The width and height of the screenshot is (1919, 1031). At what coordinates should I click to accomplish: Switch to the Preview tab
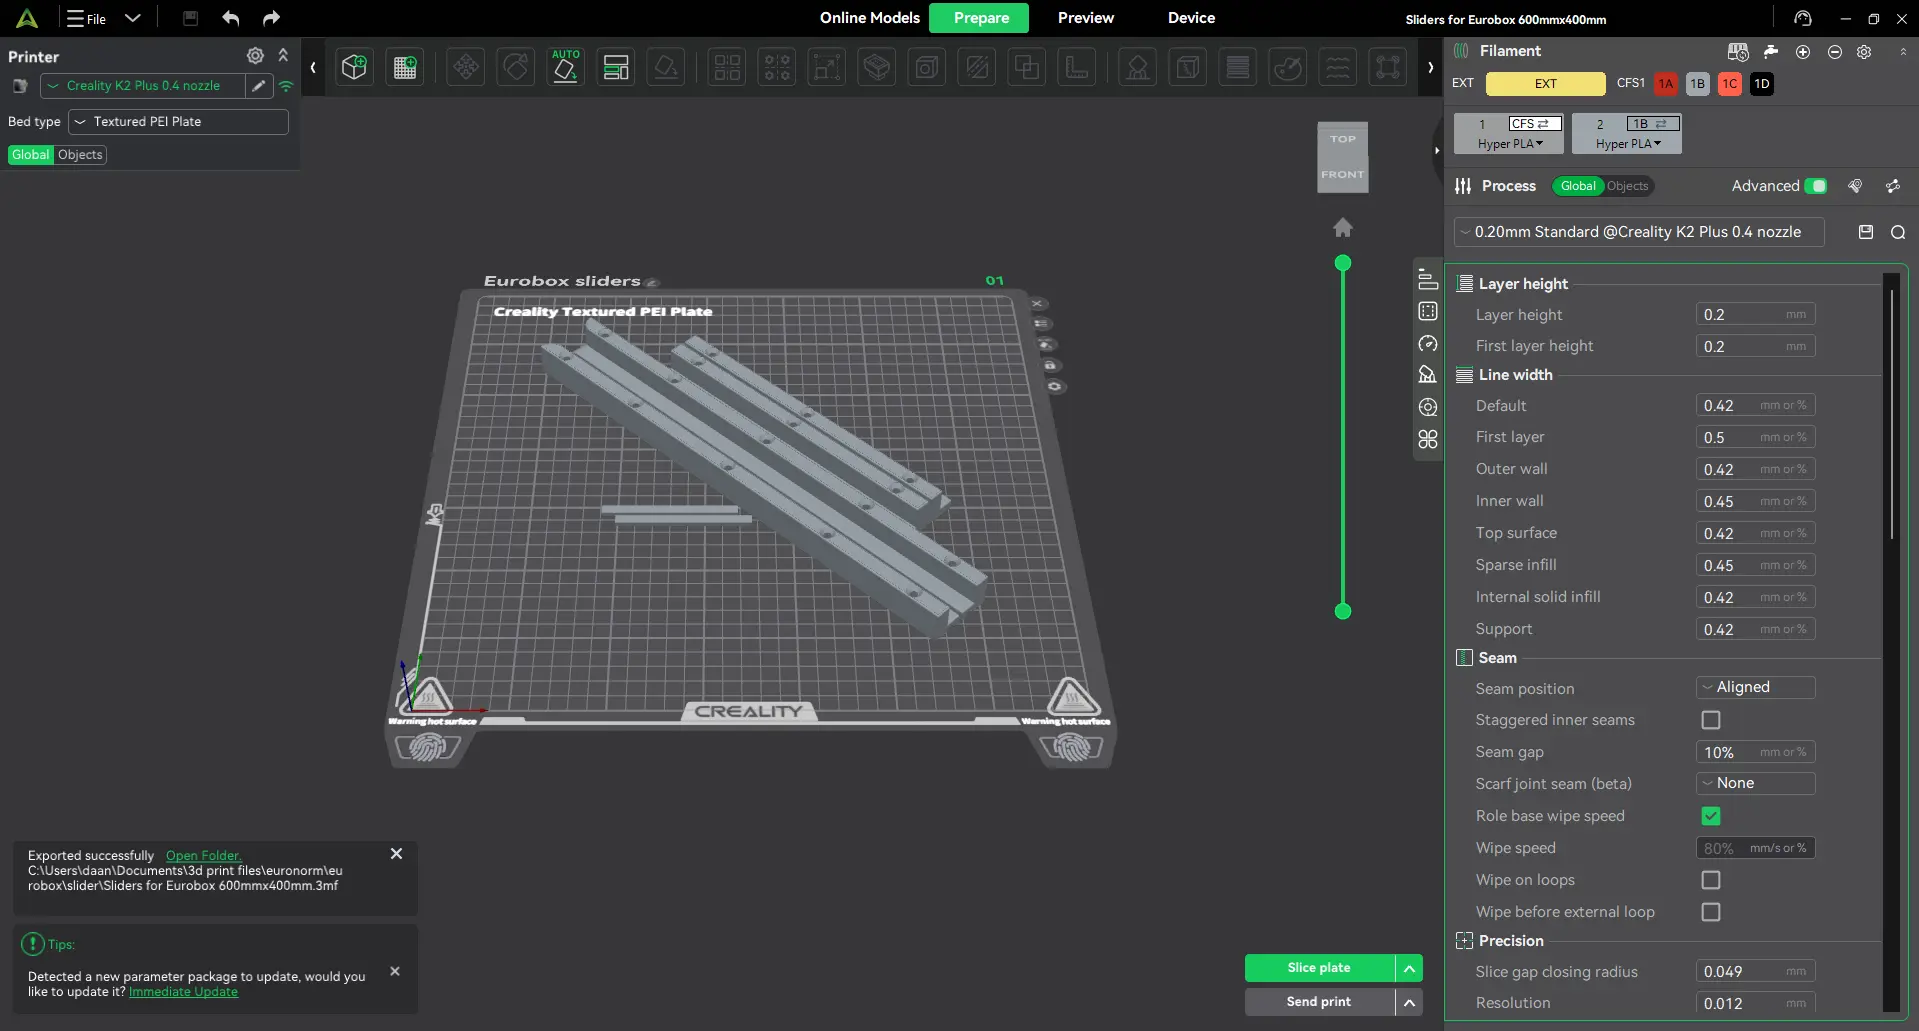pyautogui.click(x=1086, y=18)
